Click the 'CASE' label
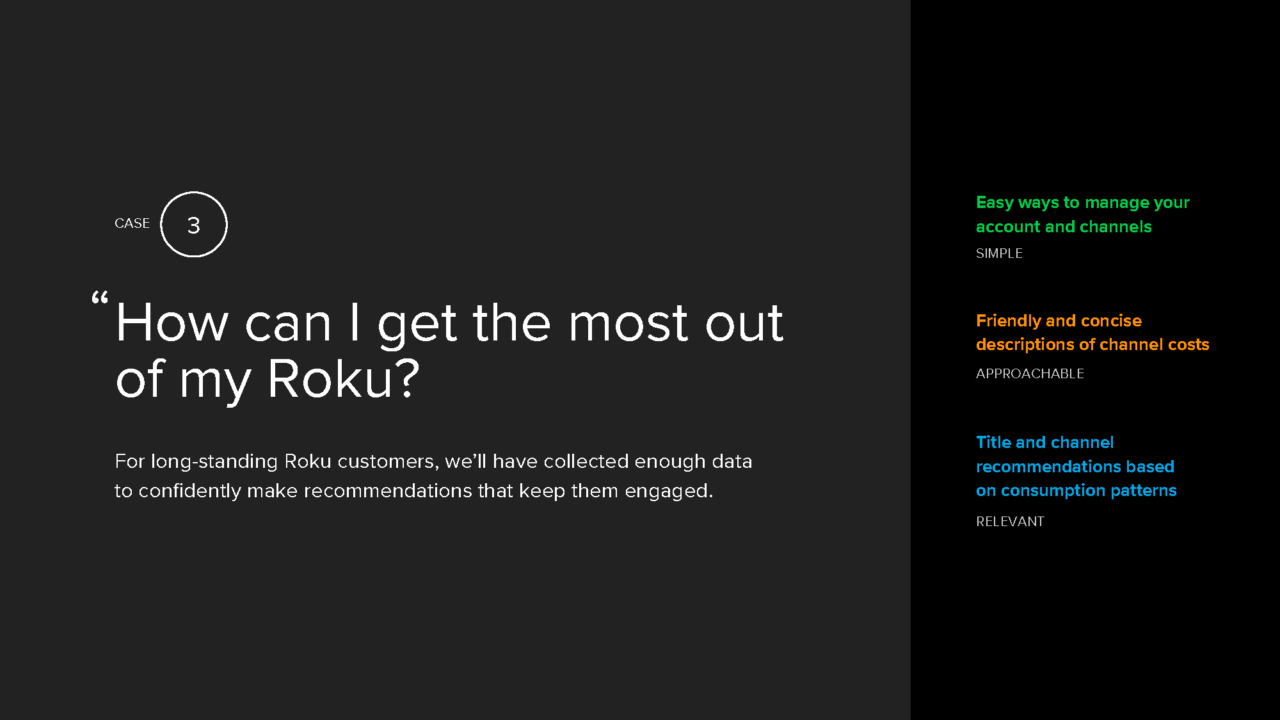Viewport: 1280px width, 720px height. click(132, 224)
